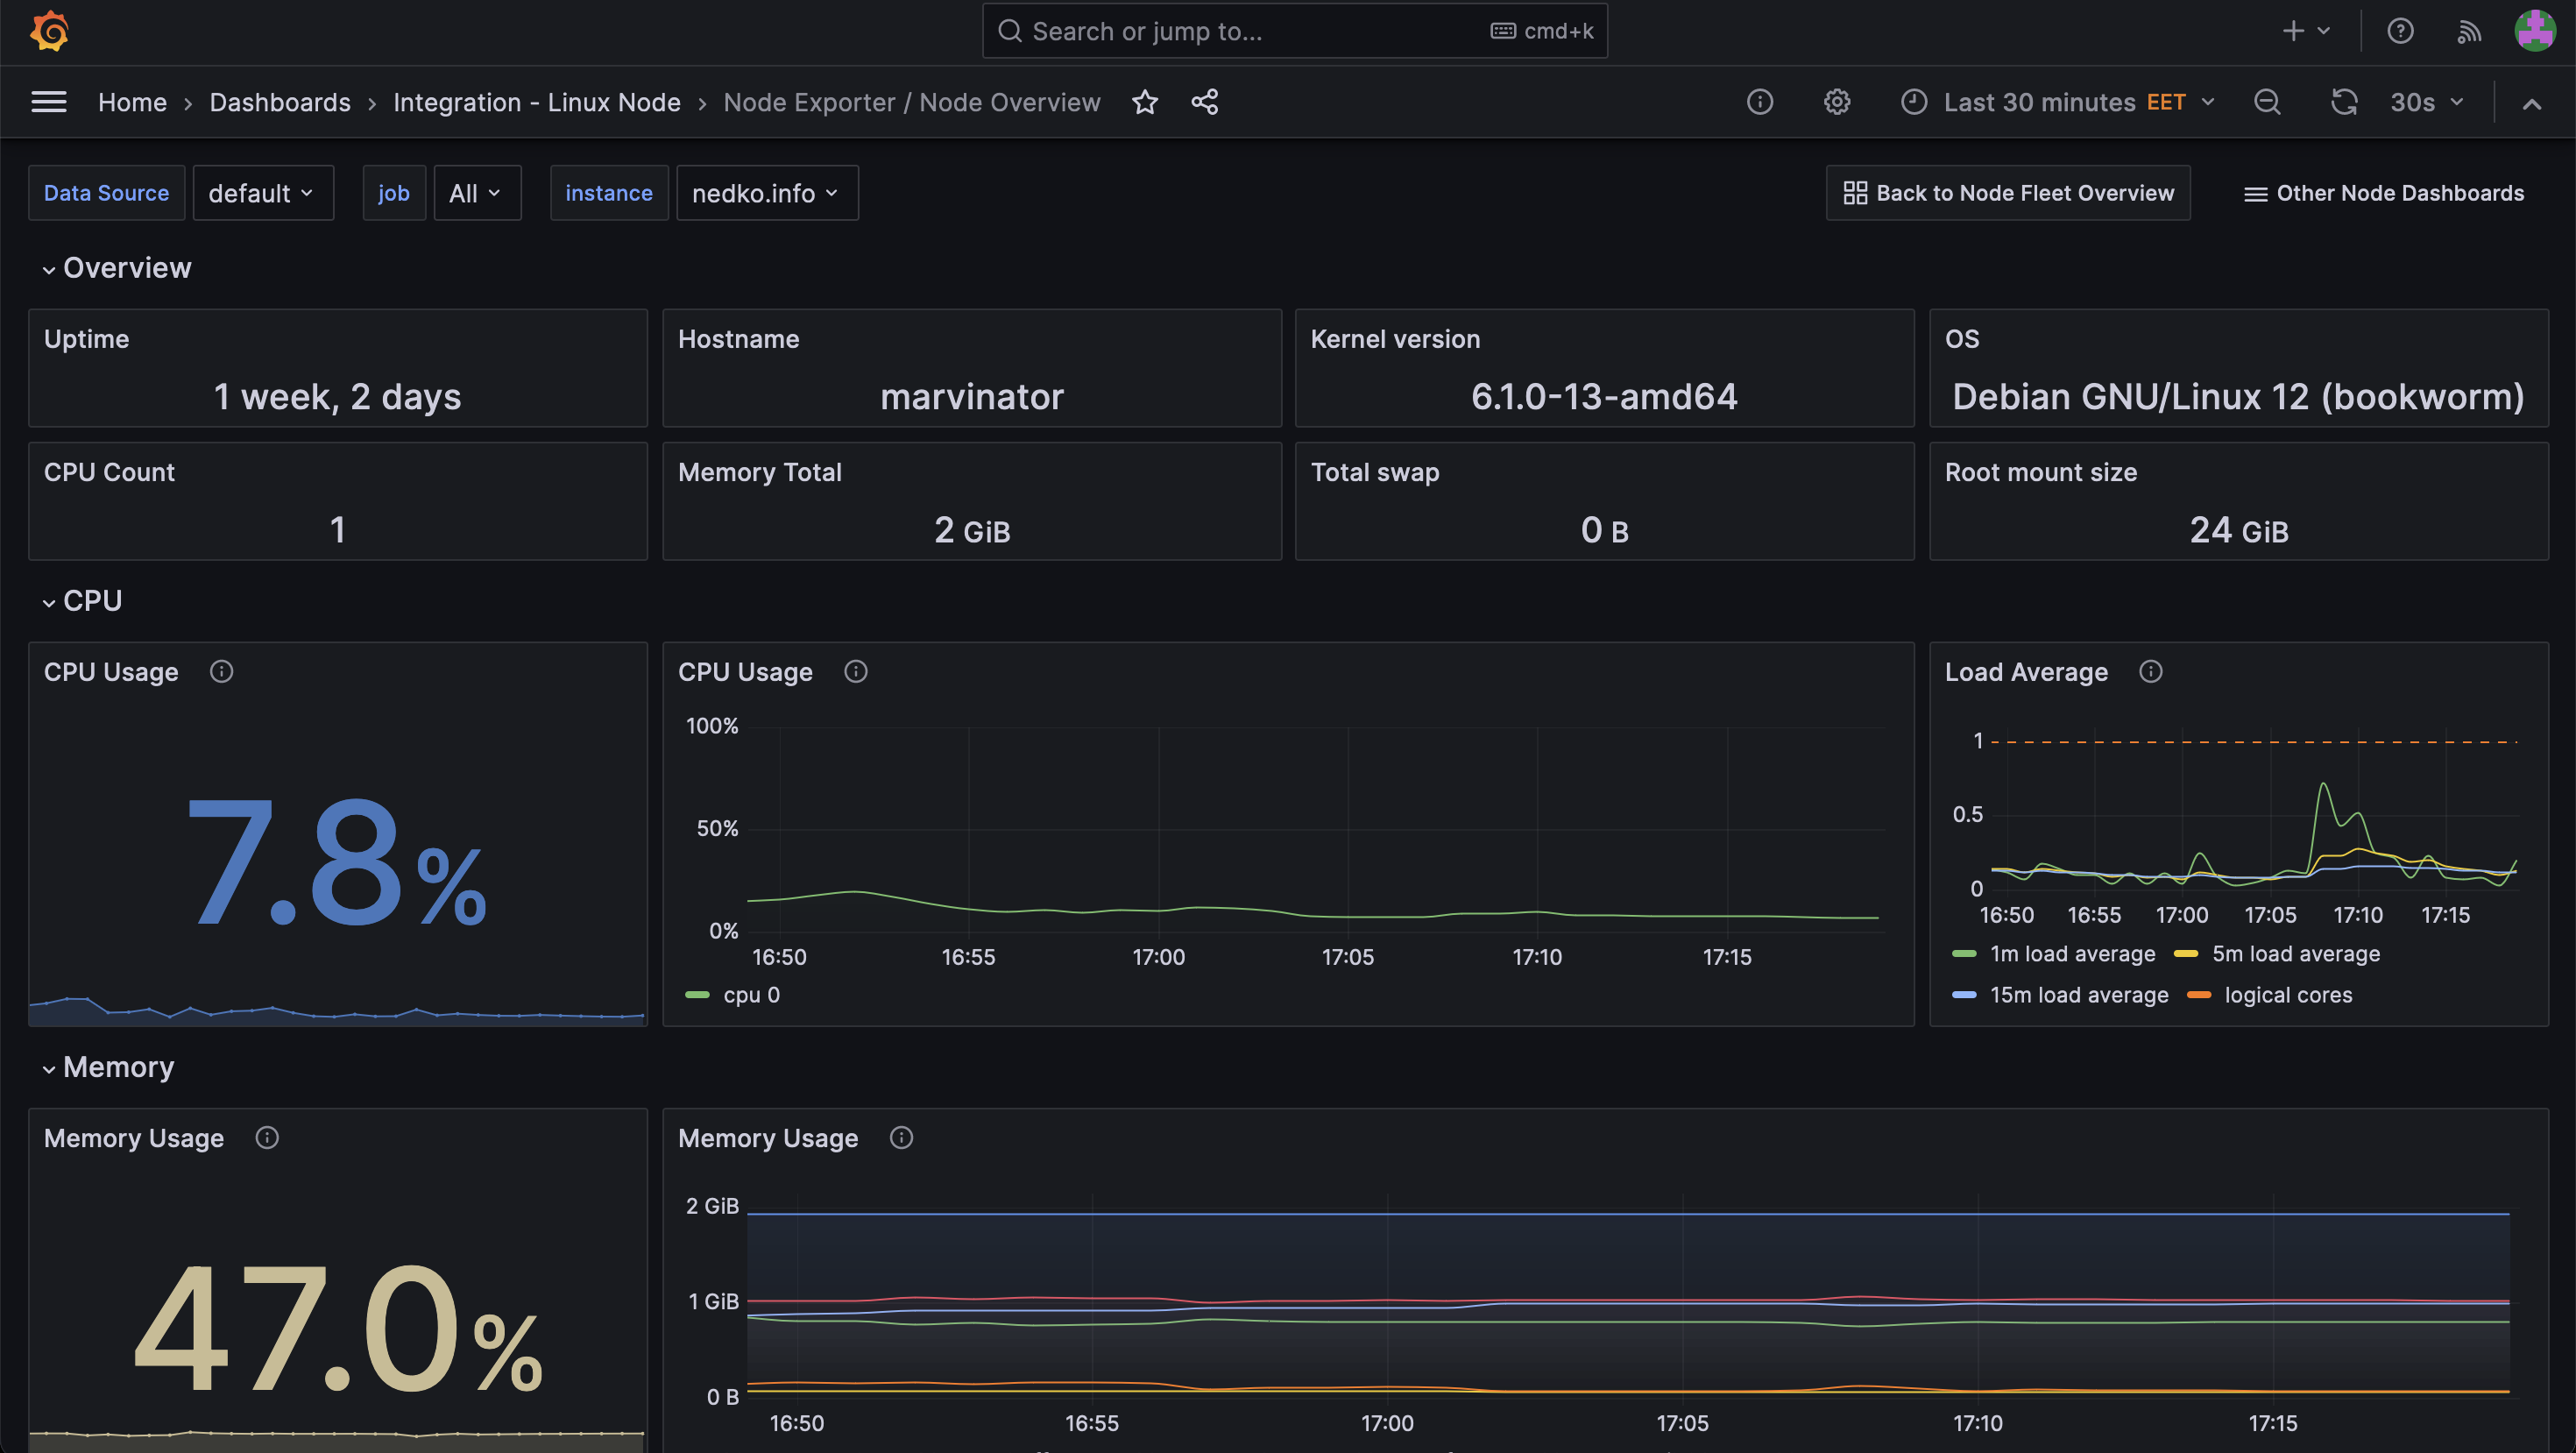Click the Root mount size panel title
The width and height of the screenshot is (2576, 1453).
(2041, 472)
